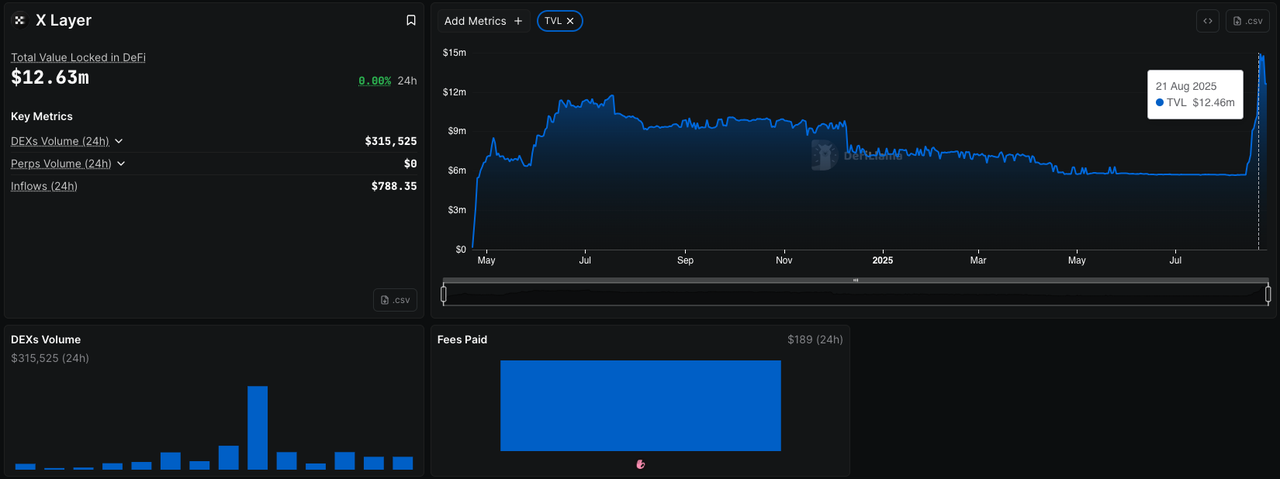Download key metrics with bottom-left .csv button

(x=395, y=300)
